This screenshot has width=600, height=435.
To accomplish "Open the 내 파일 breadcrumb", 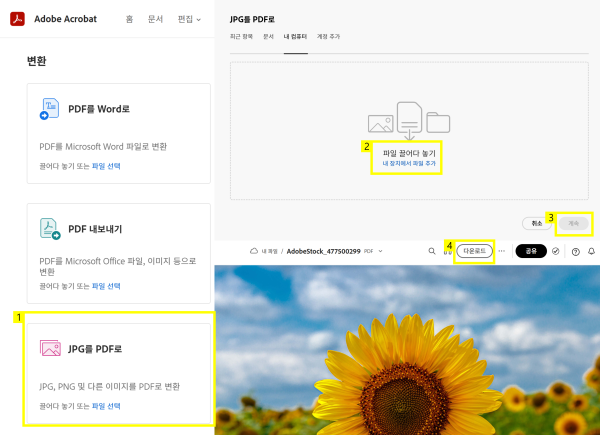I will point(269,251).
